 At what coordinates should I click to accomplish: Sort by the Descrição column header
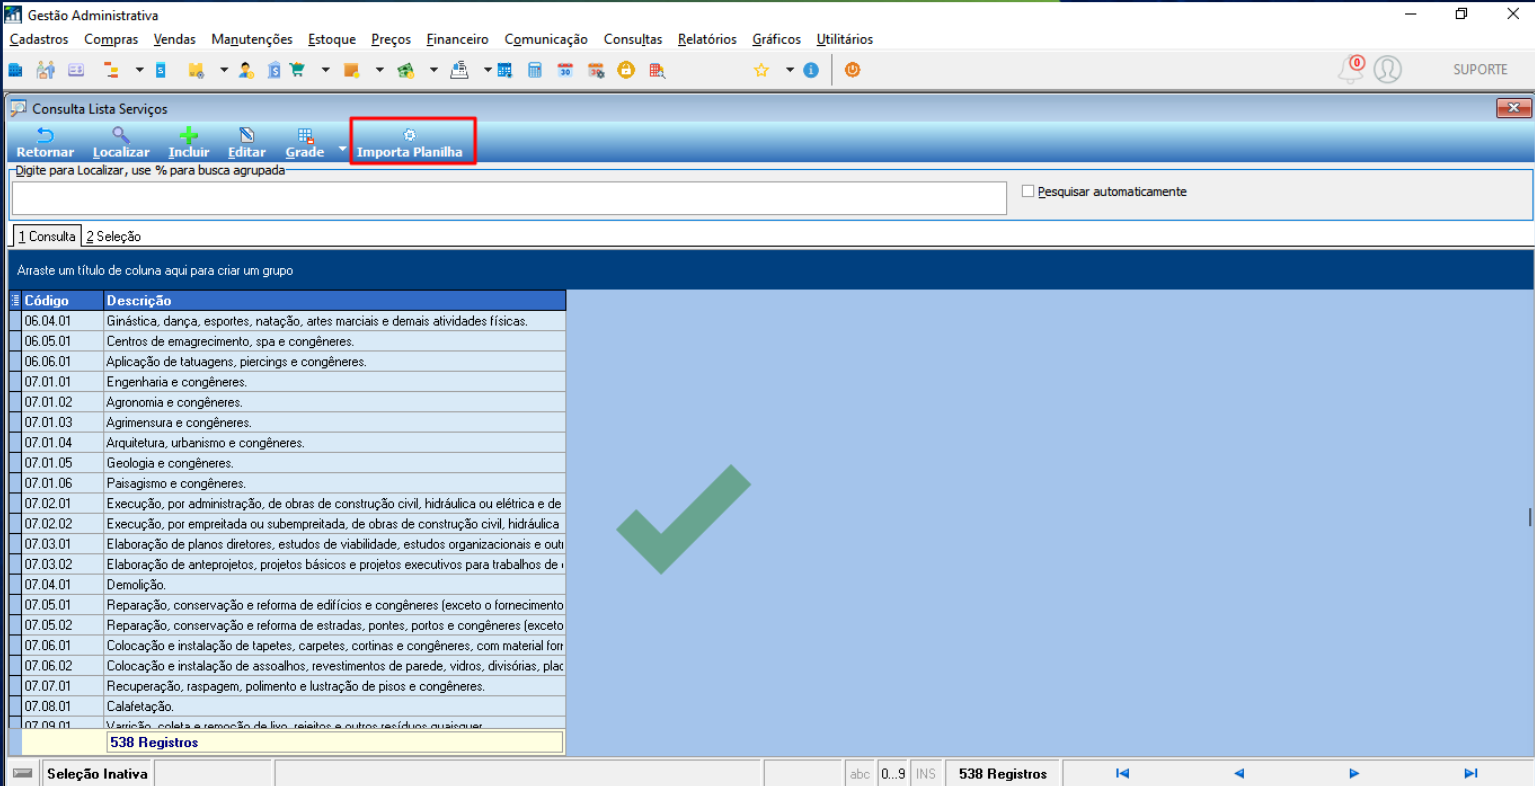[334, 300]
